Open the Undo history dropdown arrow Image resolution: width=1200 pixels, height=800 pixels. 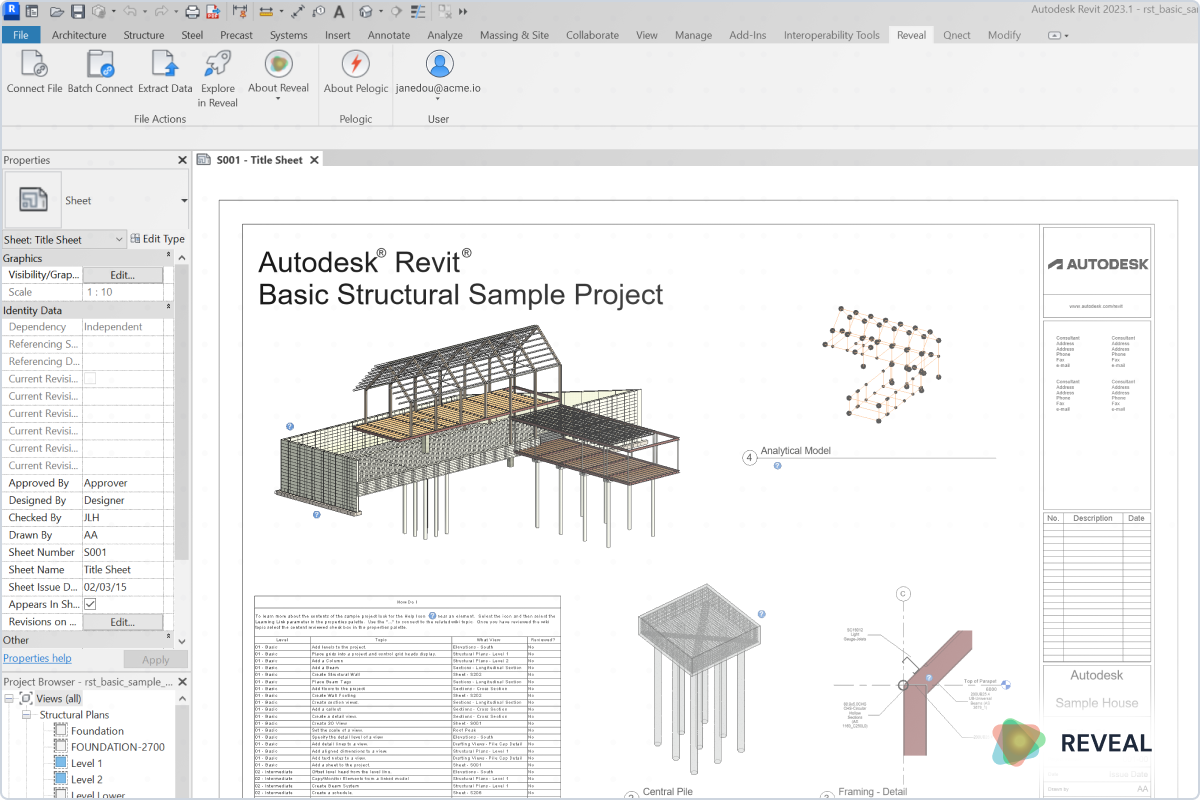point(145,12)
